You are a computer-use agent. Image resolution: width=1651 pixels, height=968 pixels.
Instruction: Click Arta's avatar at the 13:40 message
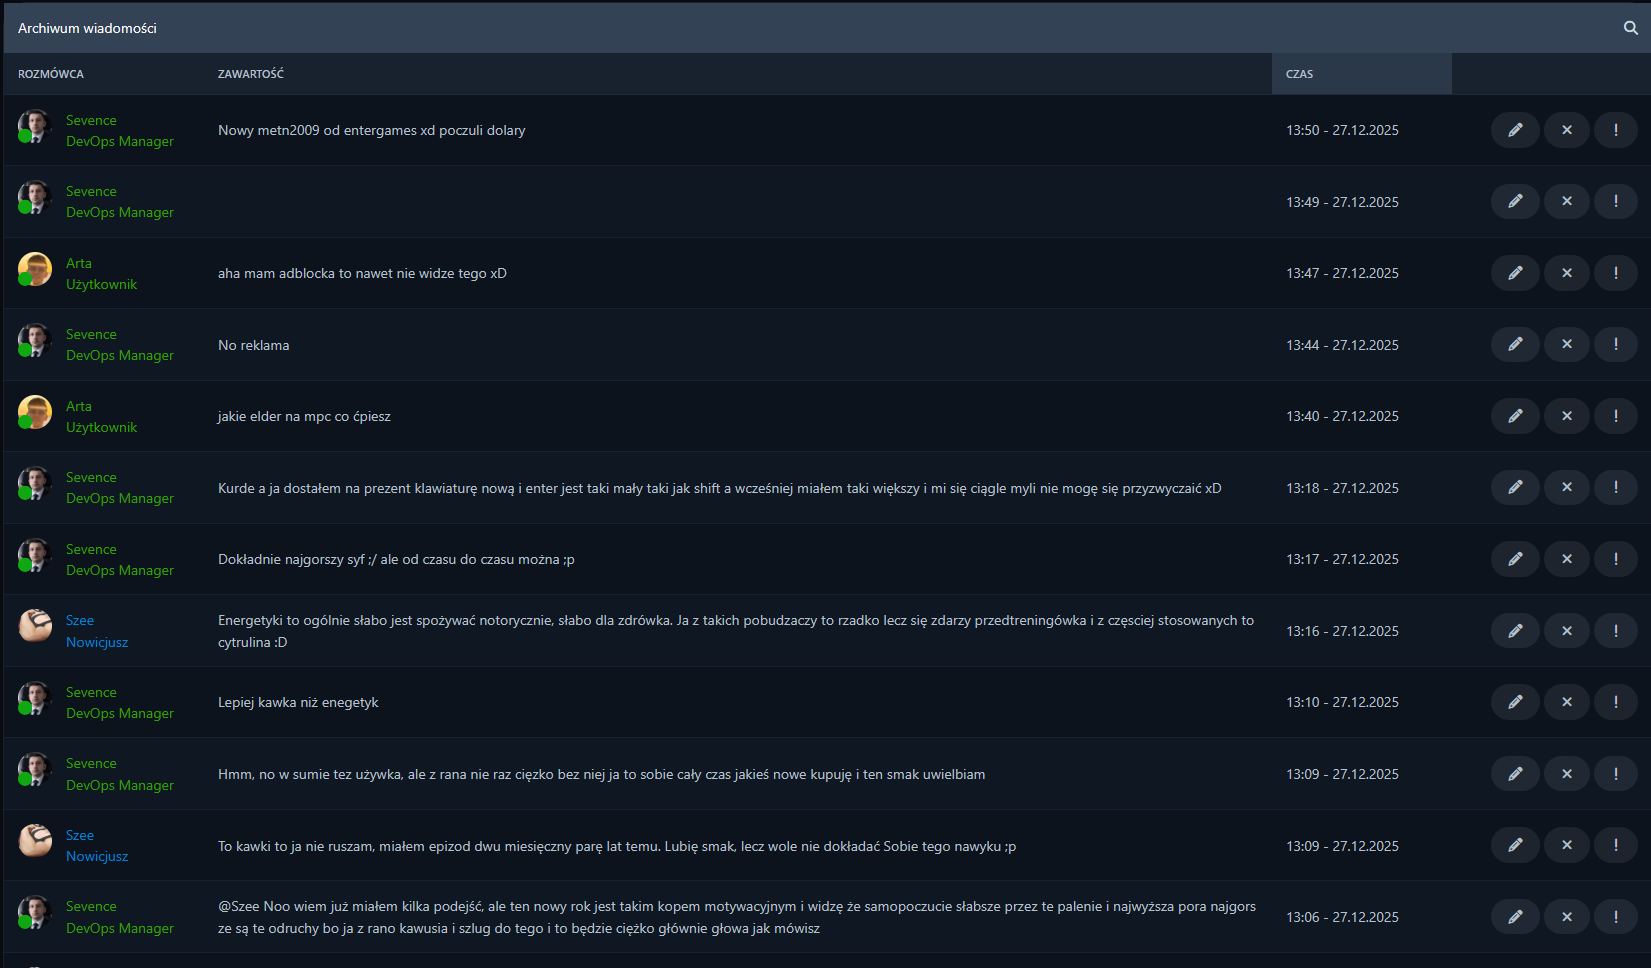pyautogui.click(x=35, y=412)
